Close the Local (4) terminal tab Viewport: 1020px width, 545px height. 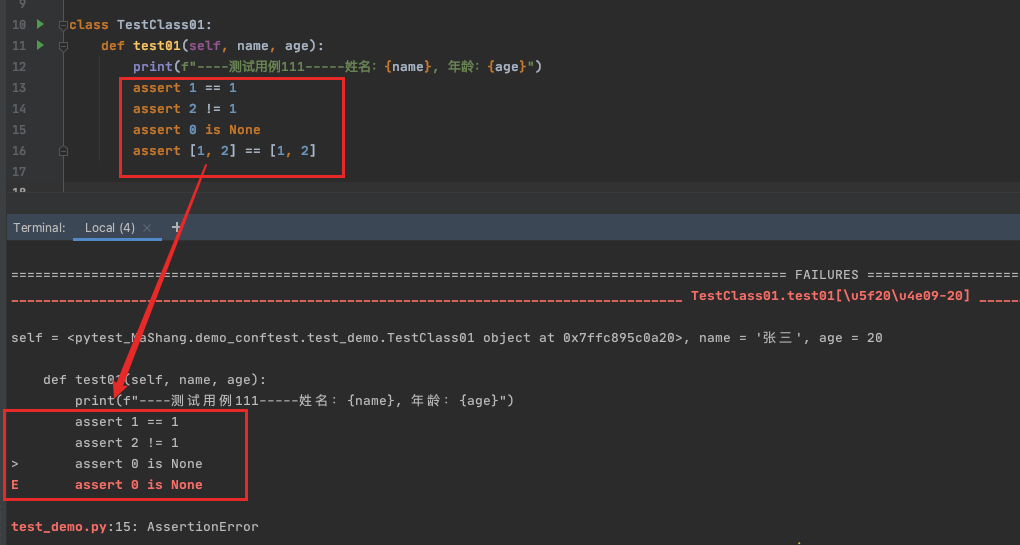coord(148,228)
